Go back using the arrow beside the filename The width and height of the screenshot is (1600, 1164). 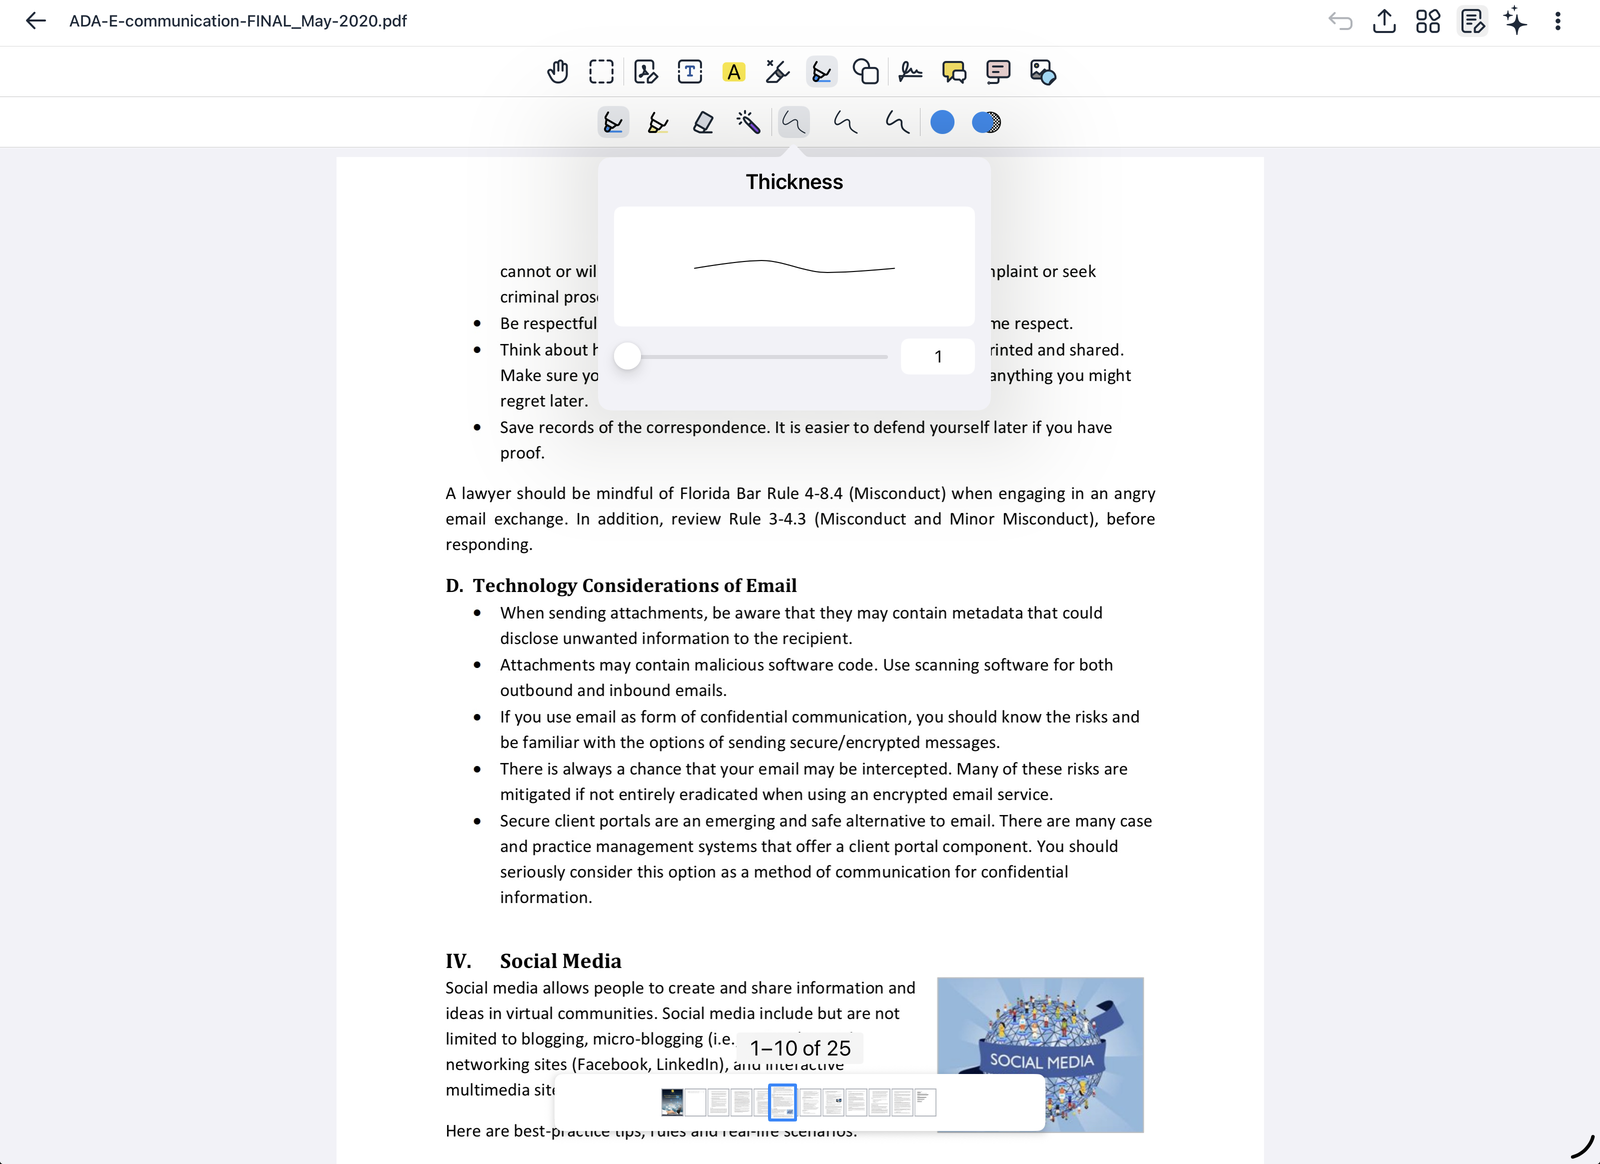click(x=36, y=21)
